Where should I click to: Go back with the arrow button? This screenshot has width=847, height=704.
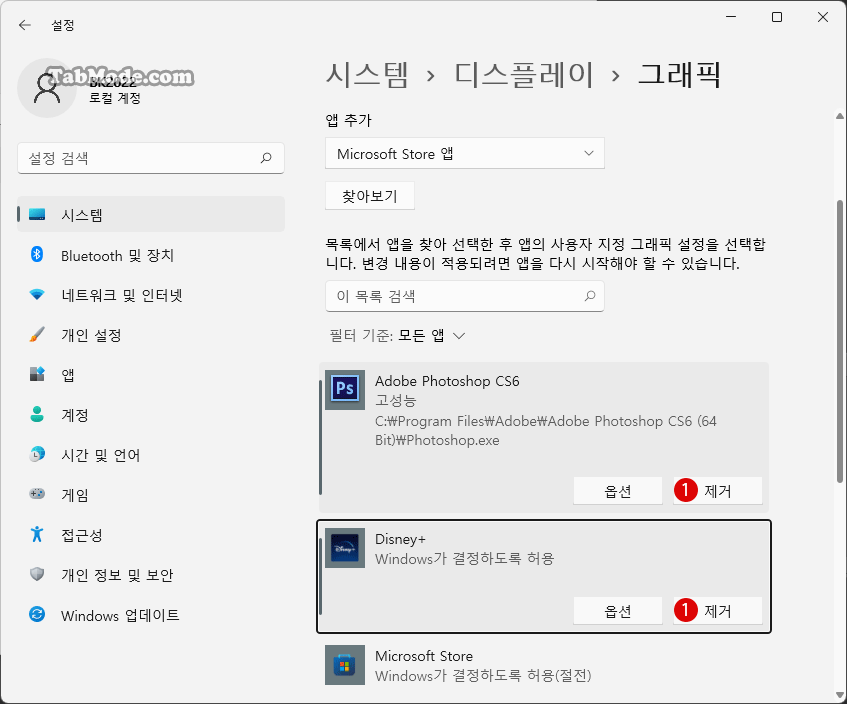25,25
